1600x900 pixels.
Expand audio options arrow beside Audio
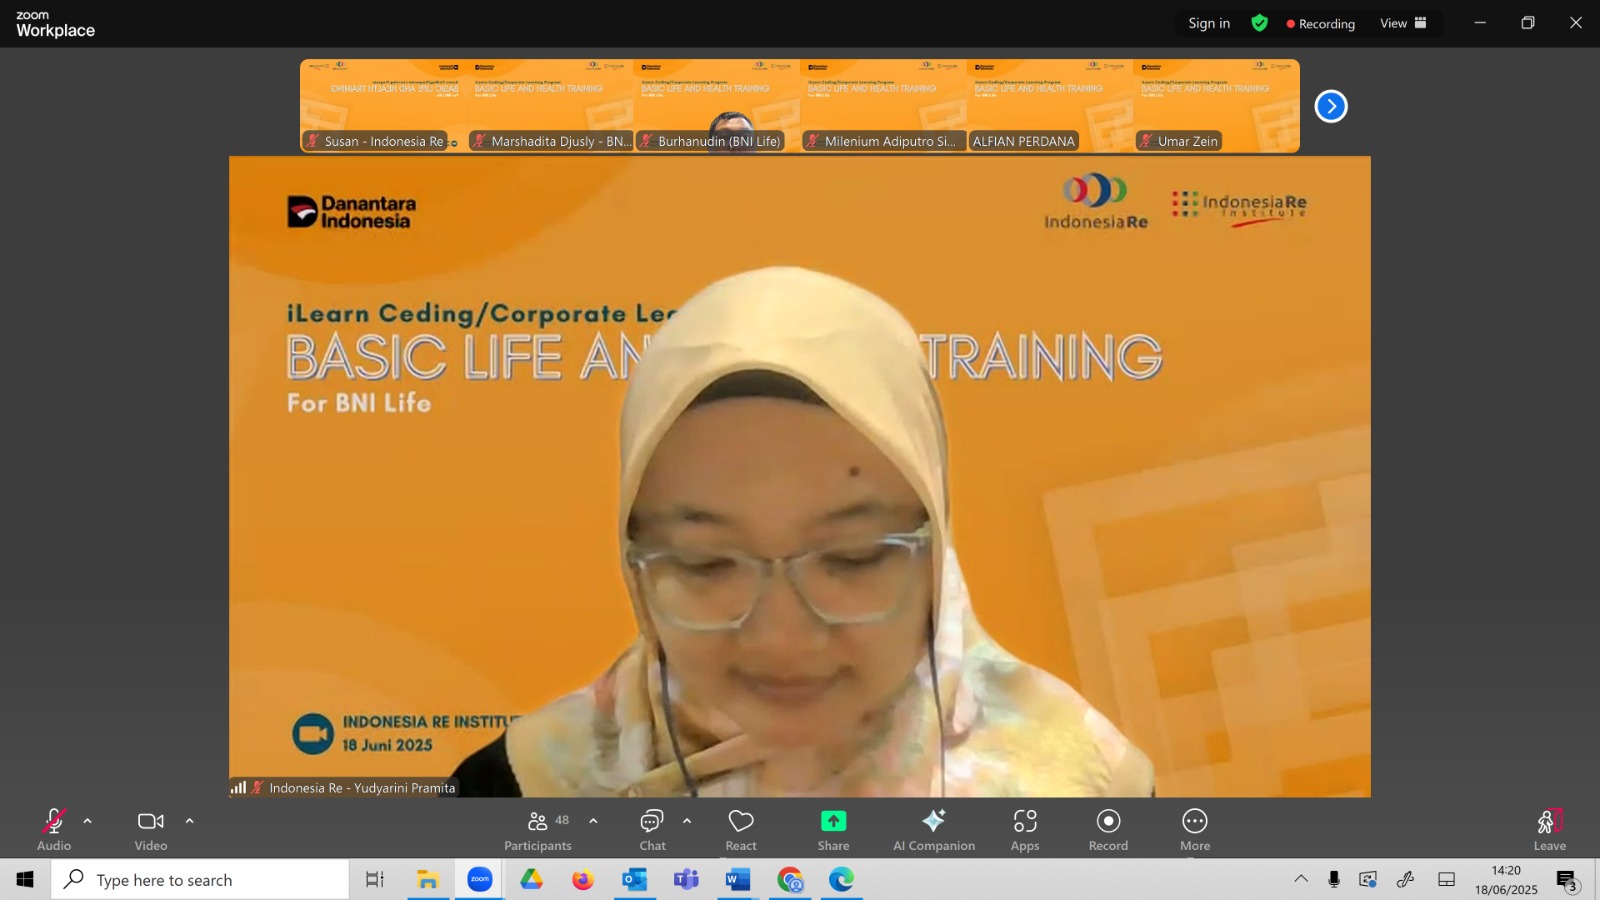coord(88,821)
